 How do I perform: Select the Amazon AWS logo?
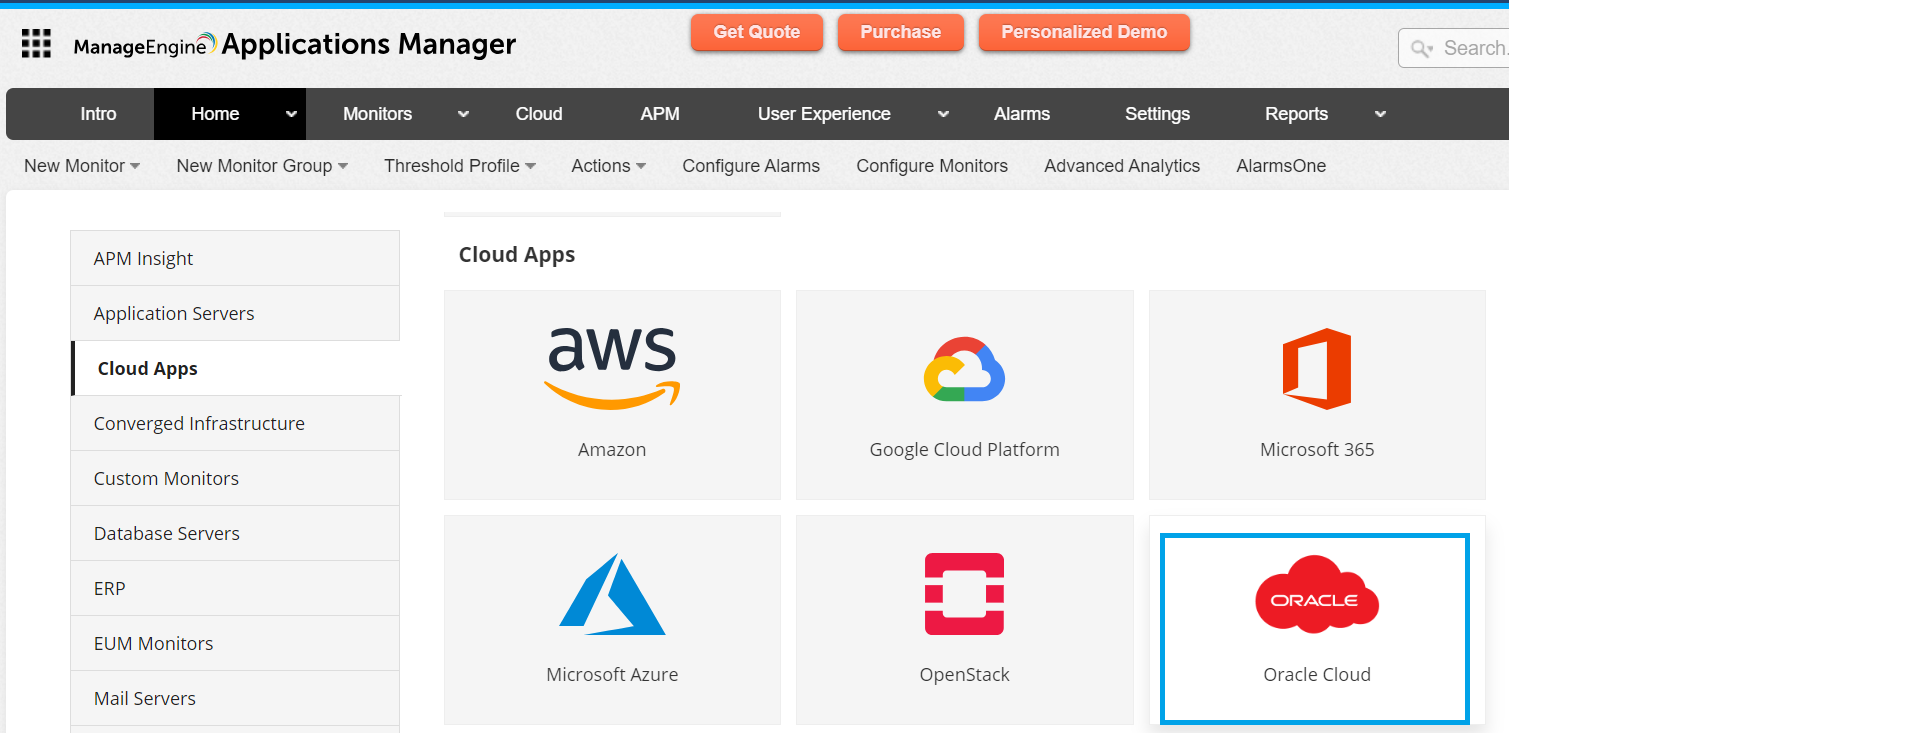(x=612, y=368)
